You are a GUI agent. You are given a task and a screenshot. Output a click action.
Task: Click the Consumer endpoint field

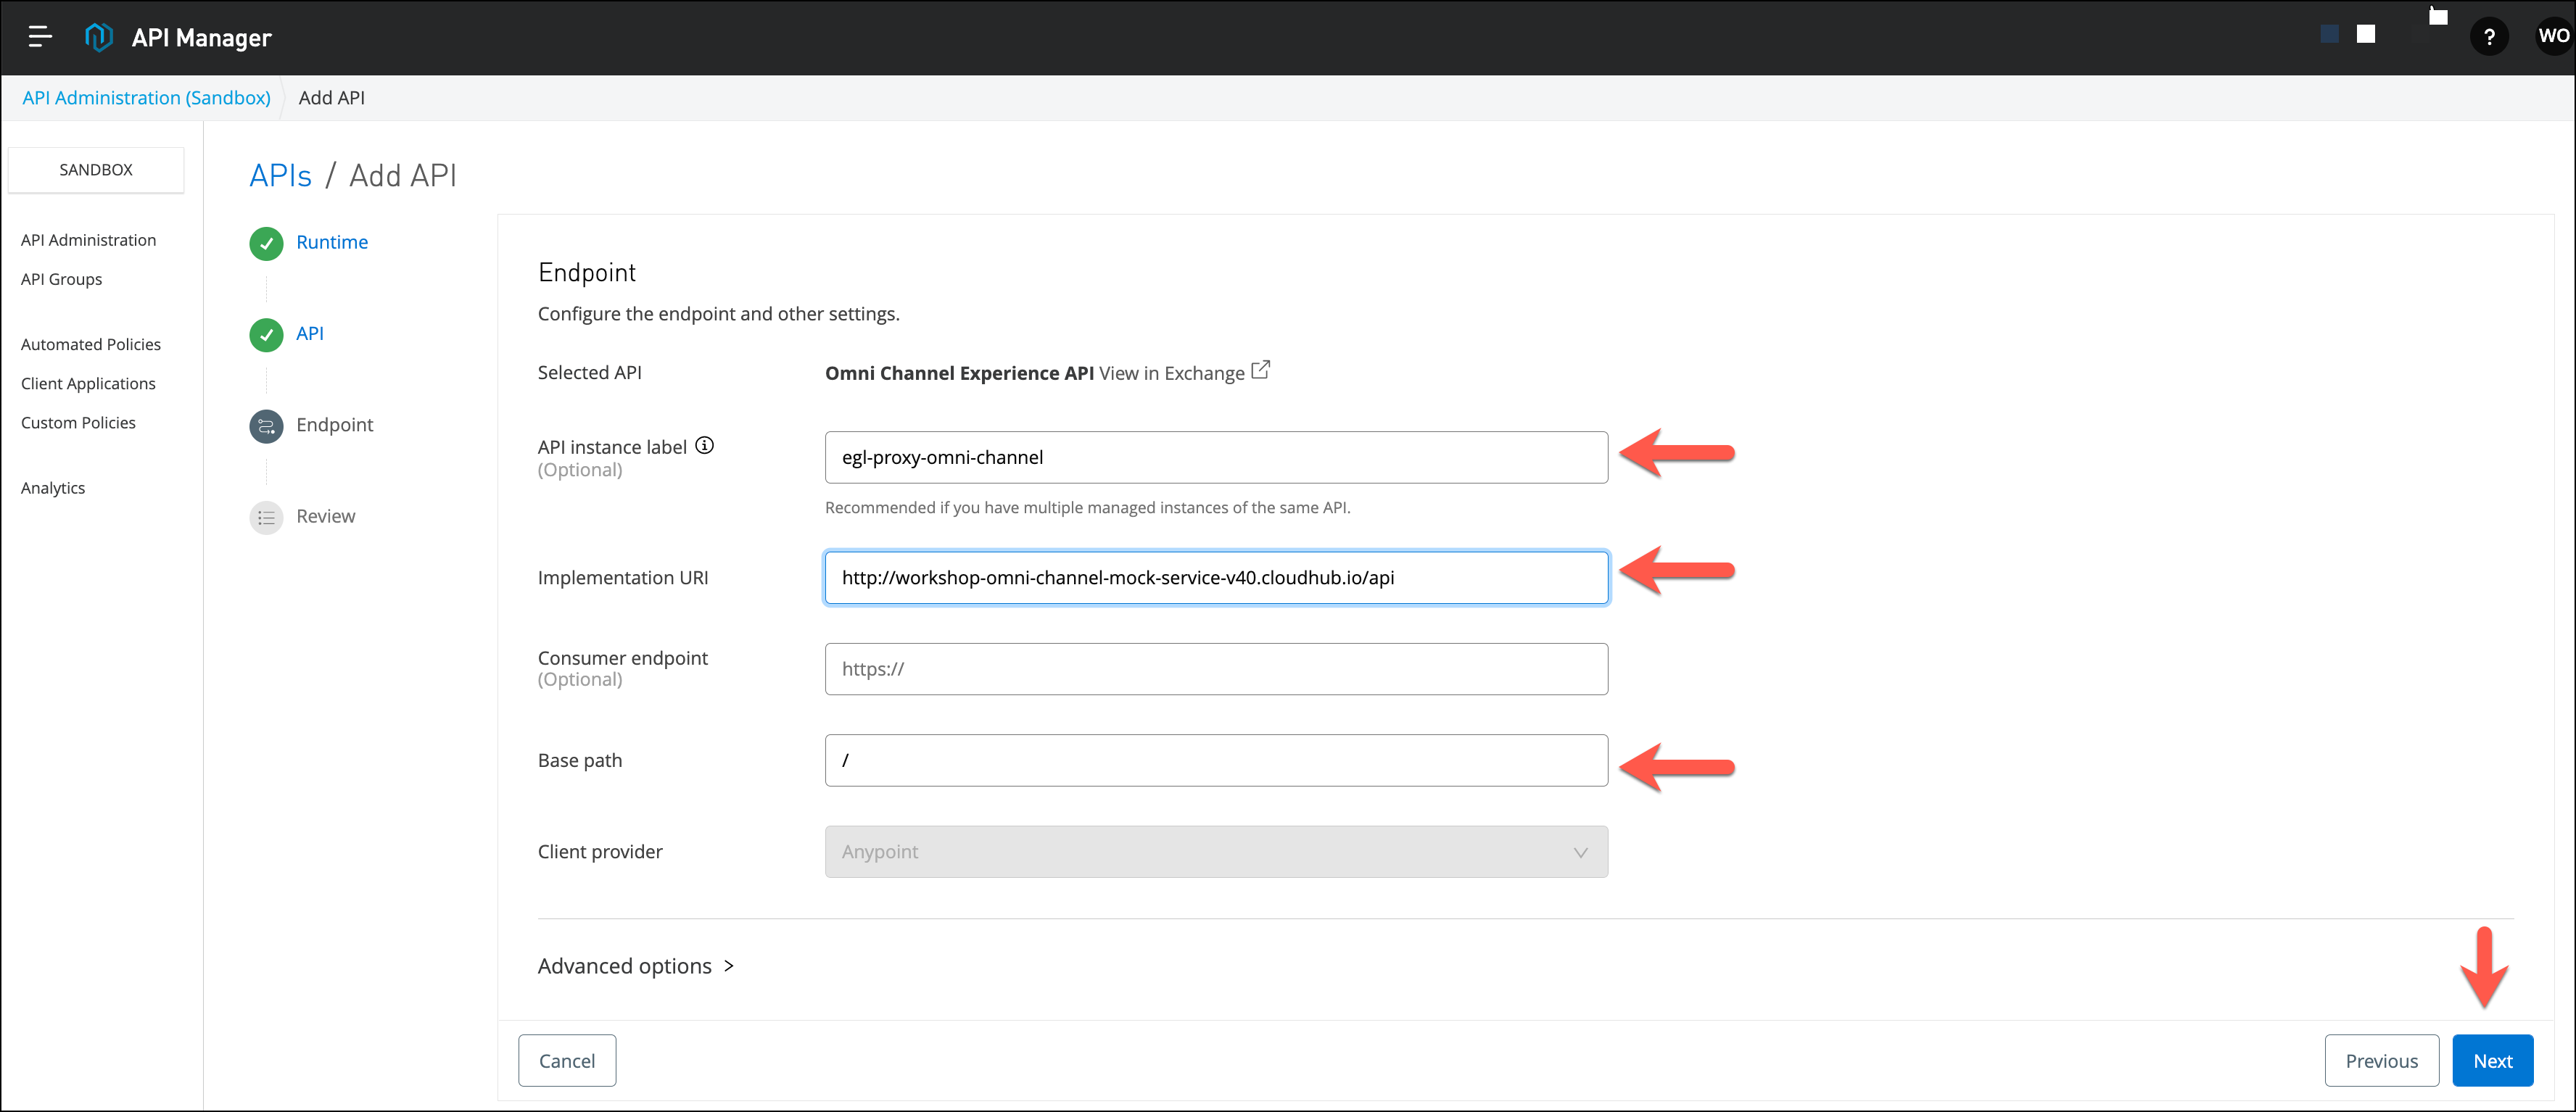click(1216, 669)
